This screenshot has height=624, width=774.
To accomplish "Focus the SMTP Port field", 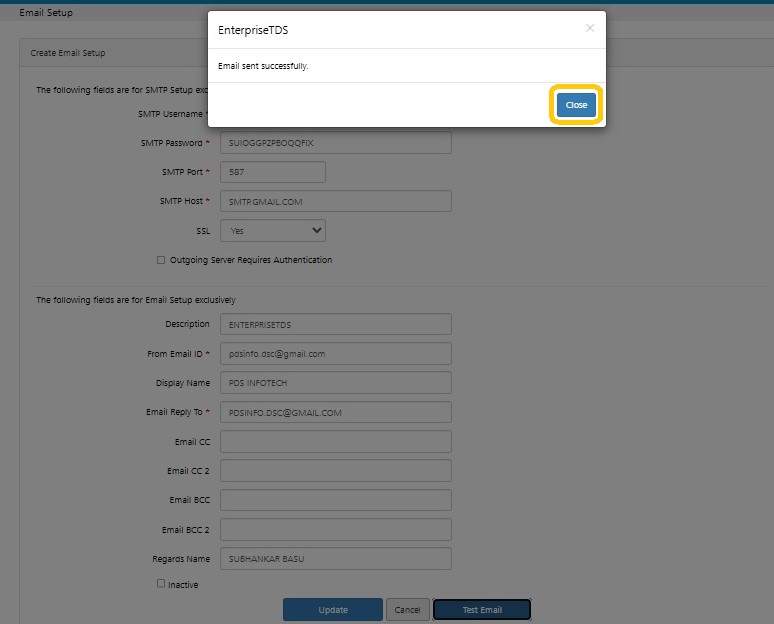I will [272, 172].
